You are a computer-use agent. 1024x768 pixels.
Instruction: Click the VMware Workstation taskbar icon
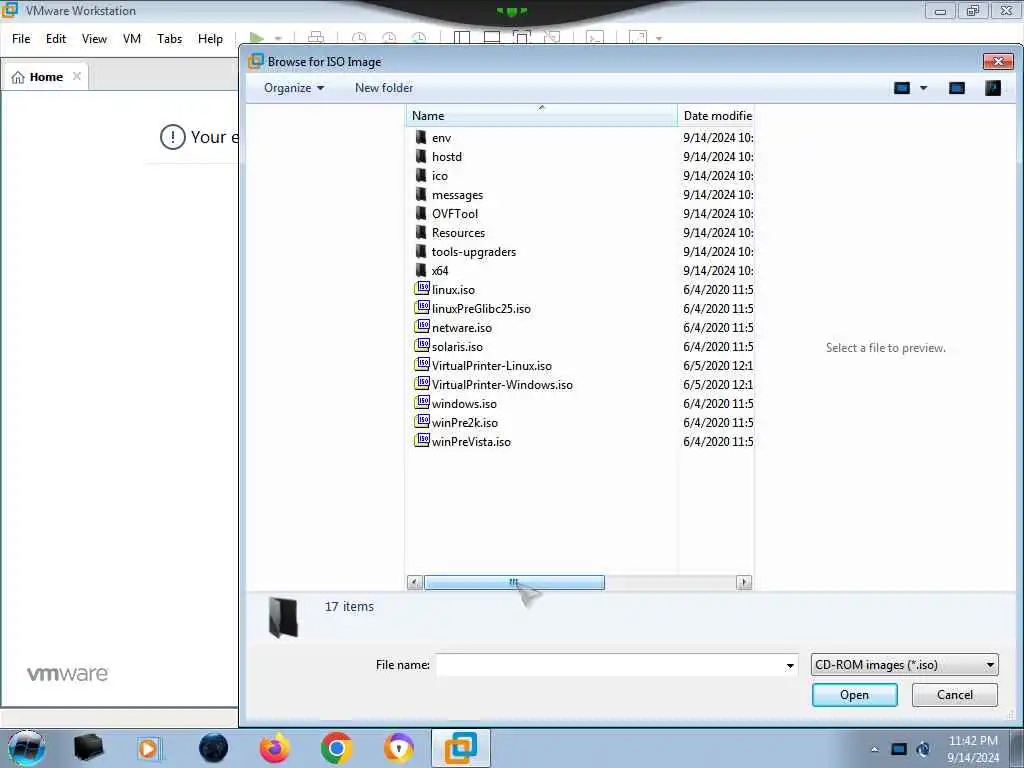pyautogui.click(x=460, y=748)
